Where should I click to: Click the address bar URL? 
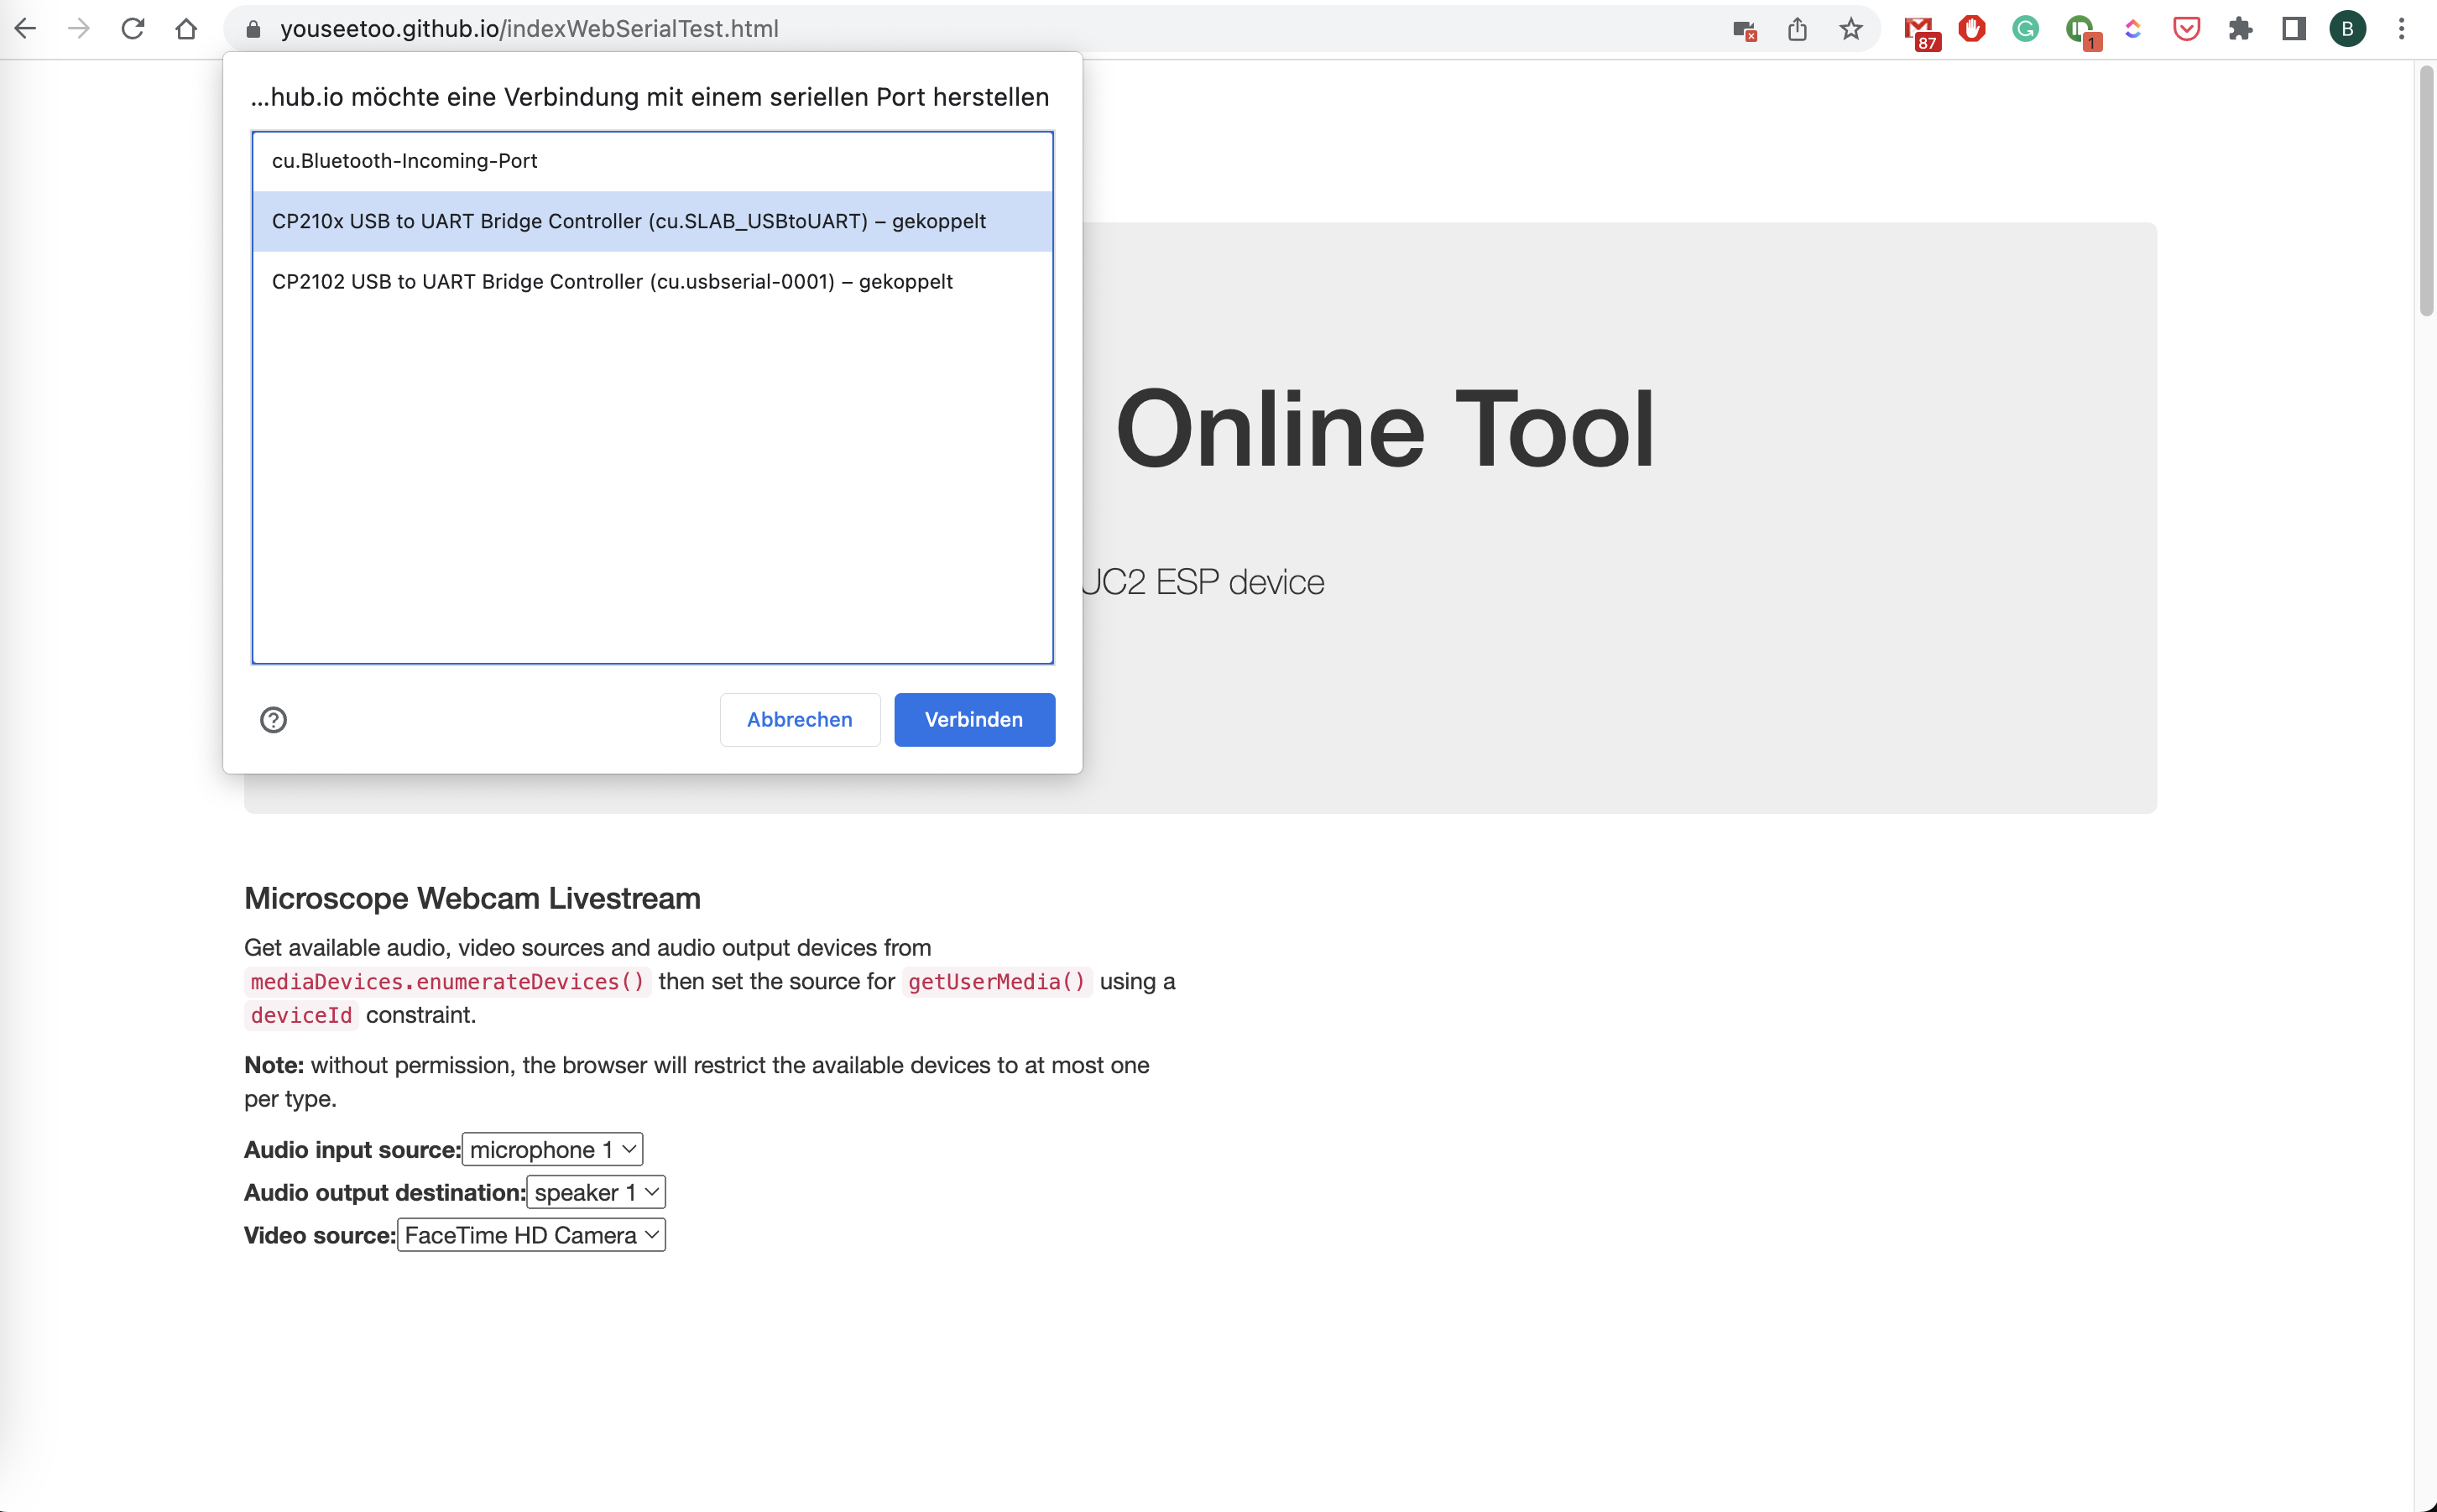click(528, 29)
